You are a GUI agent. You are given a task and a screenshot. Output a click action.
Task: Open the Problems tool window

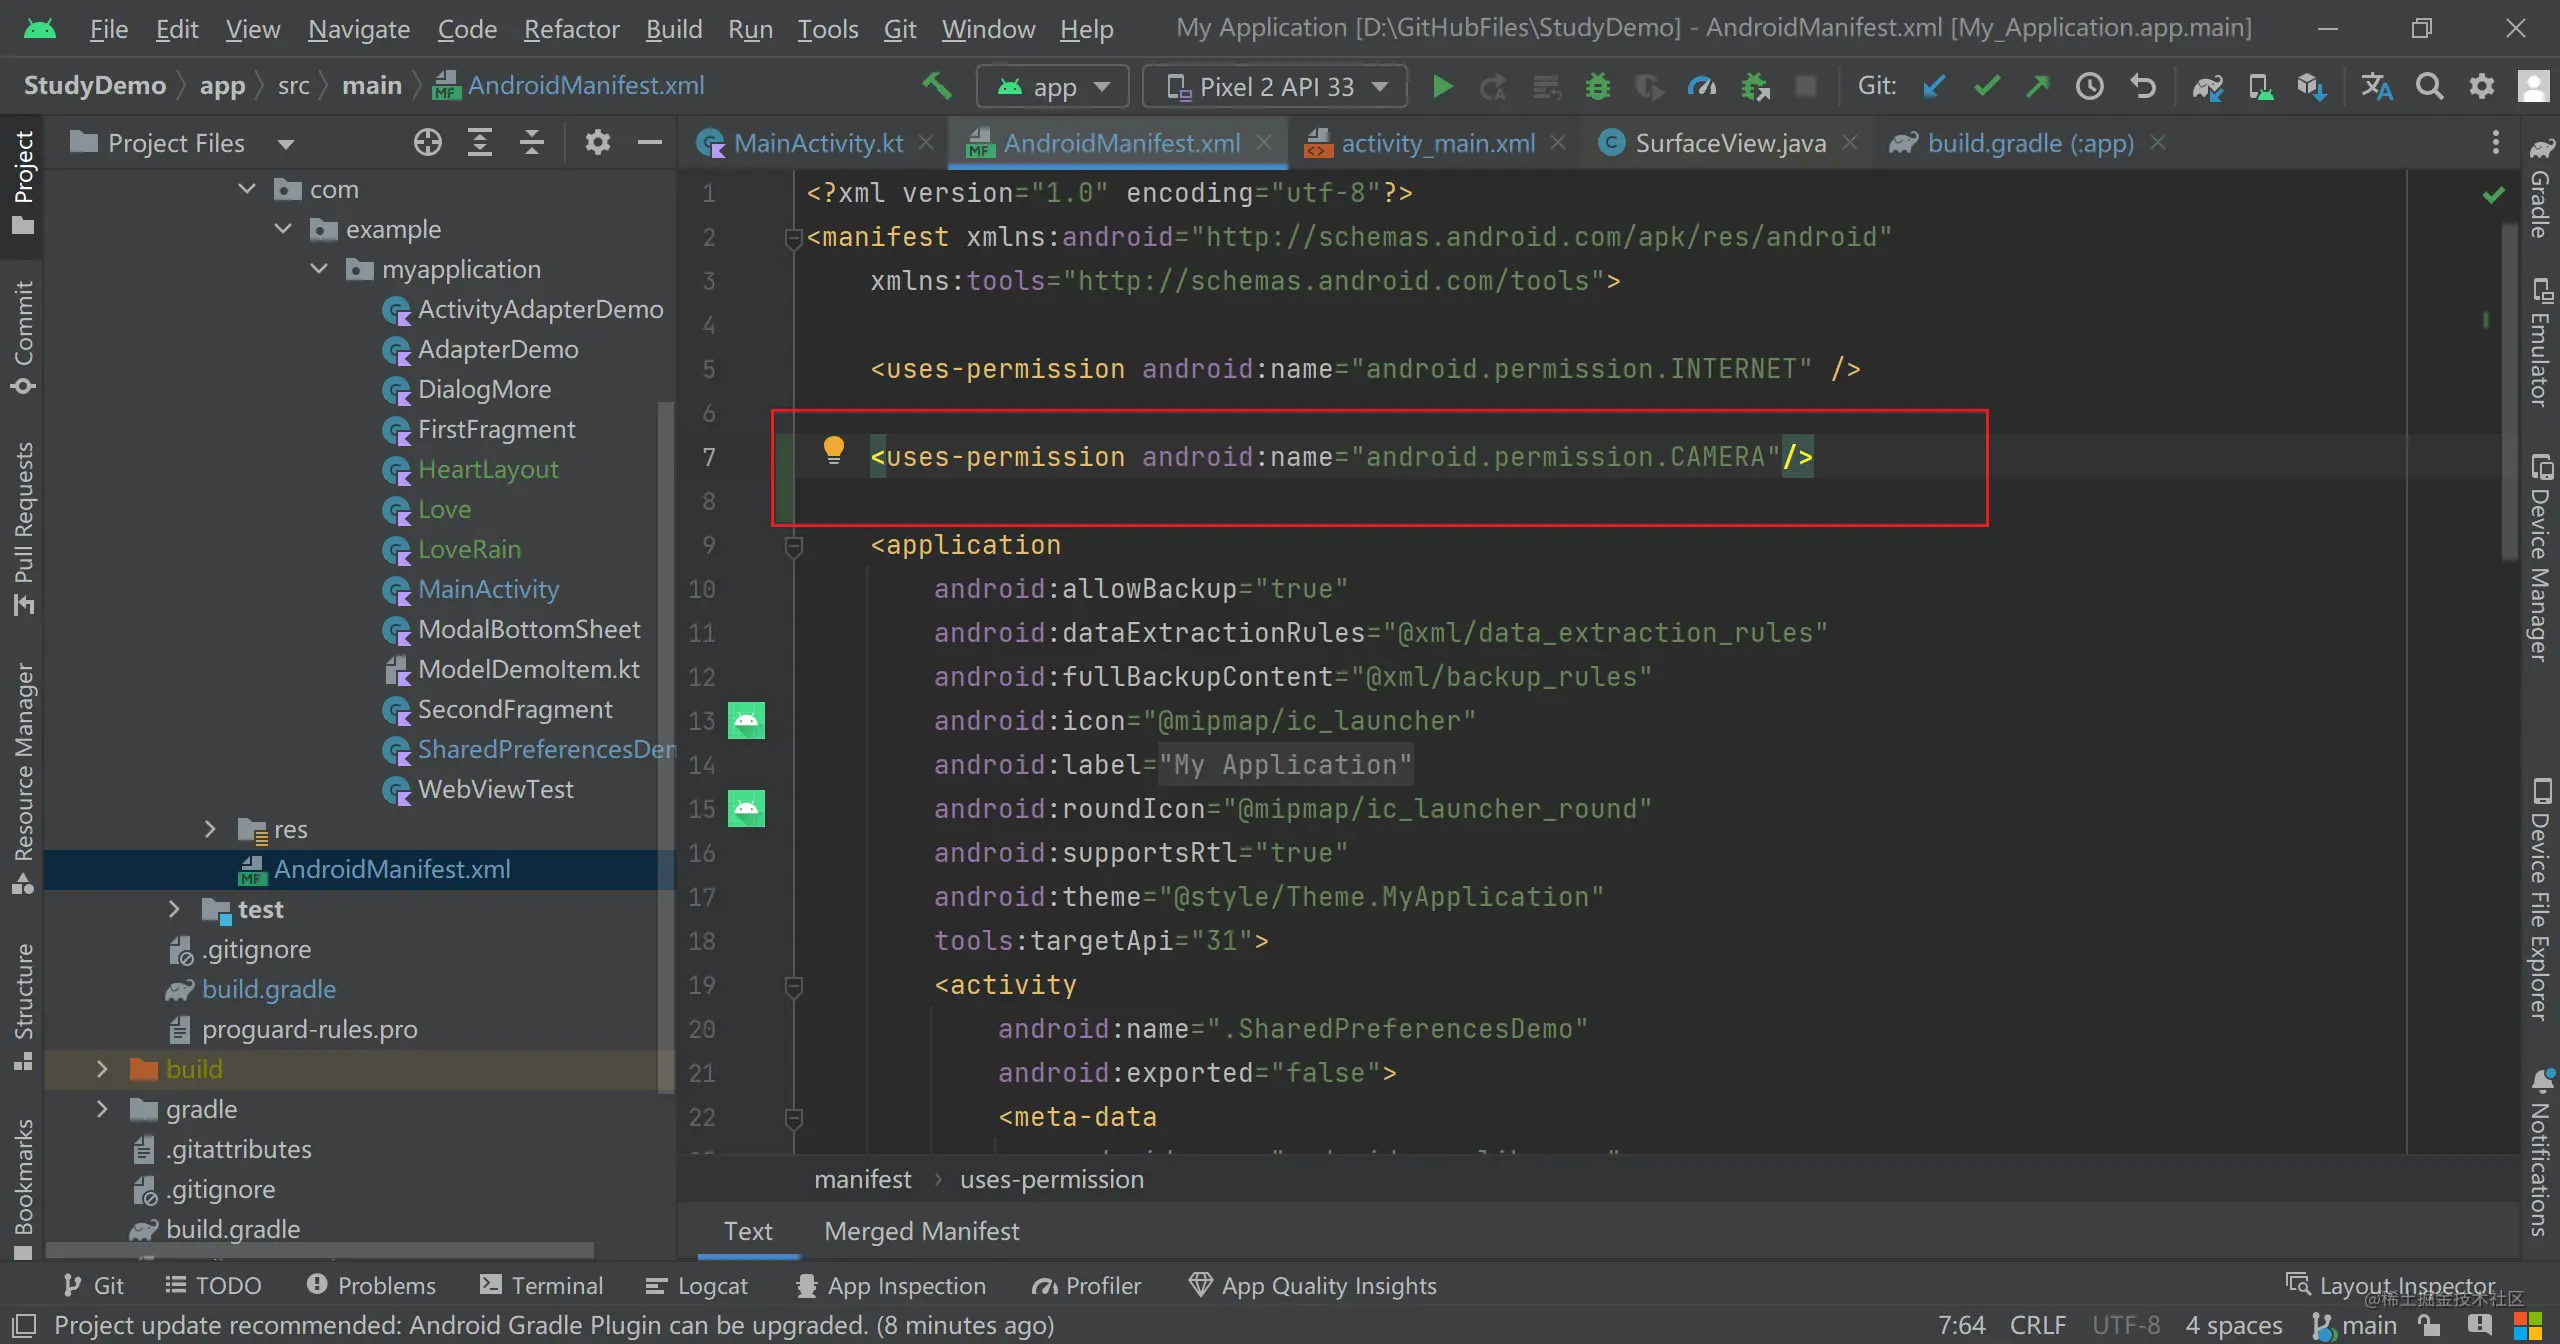(371, 1285)
